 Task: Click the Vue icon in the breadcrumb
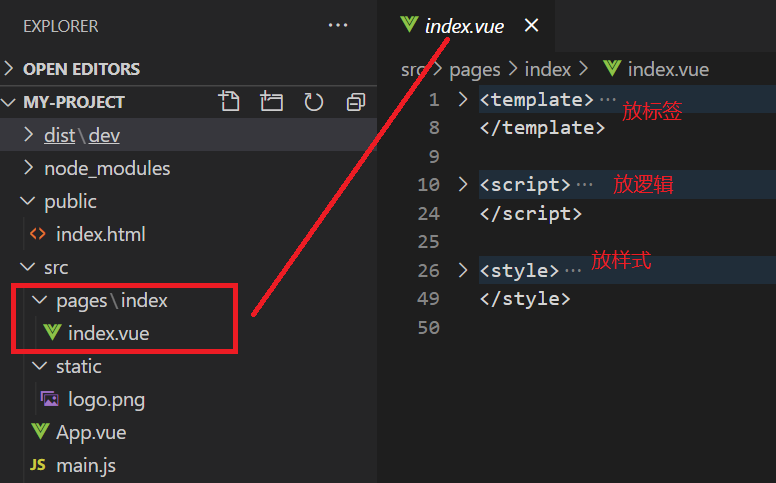[612, 68]
